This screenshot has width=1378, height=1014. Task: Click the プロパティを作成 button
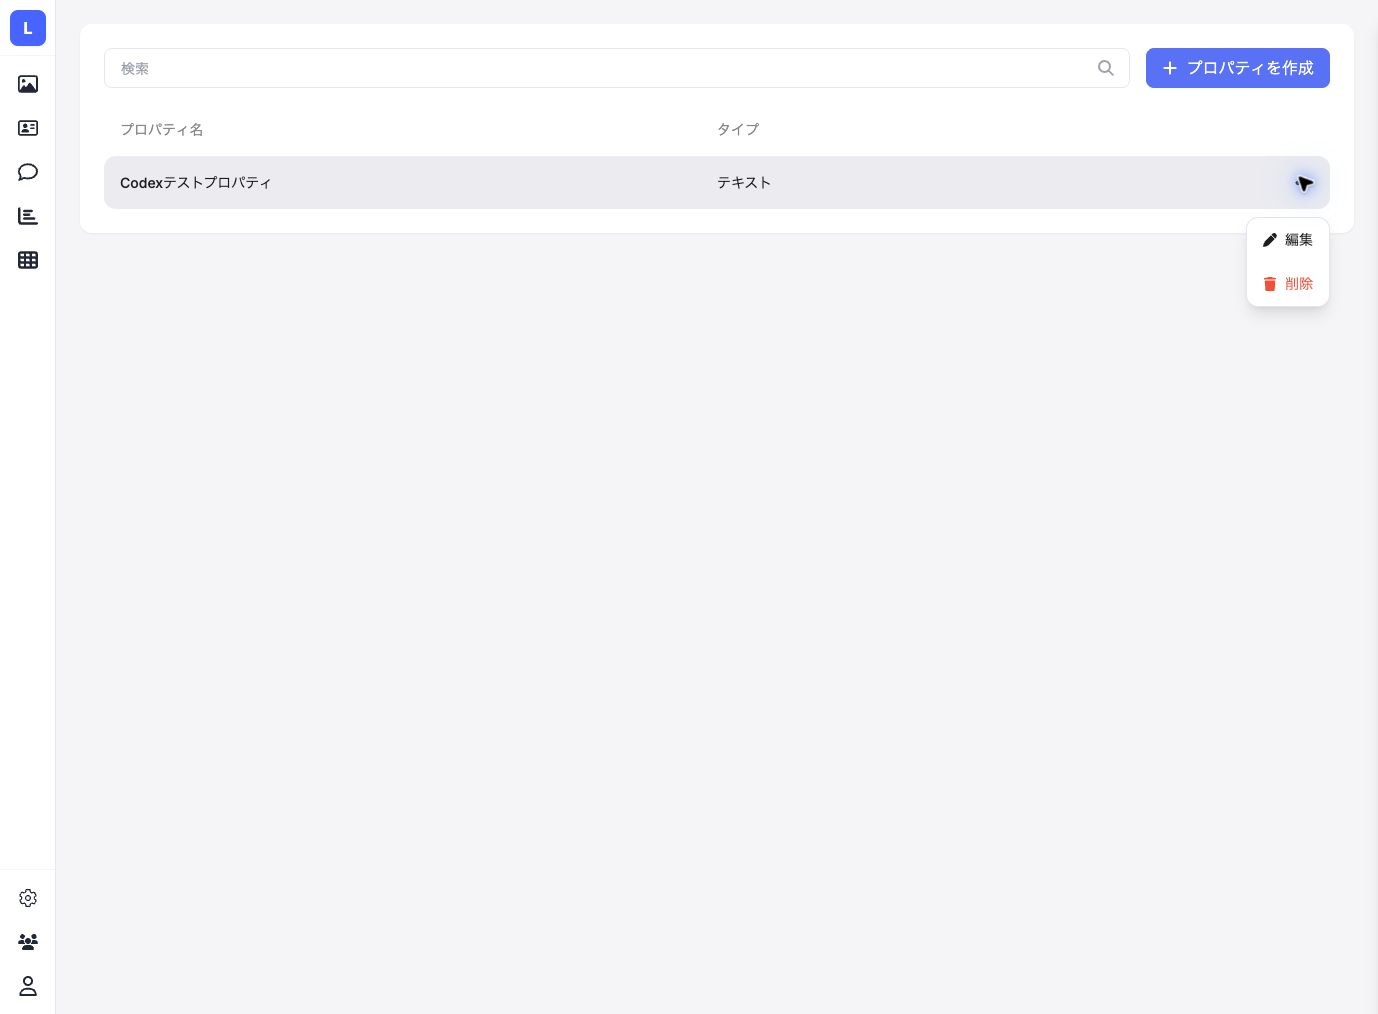(x=1238, y=68)
